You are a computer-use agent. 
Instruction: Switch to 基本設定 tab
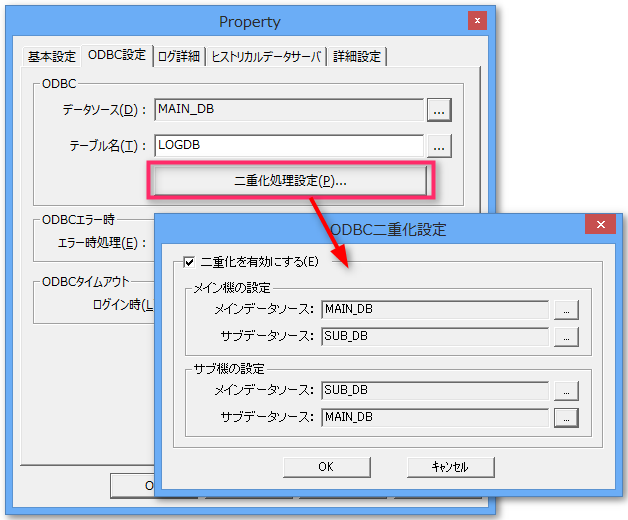[x=51, y=57]
